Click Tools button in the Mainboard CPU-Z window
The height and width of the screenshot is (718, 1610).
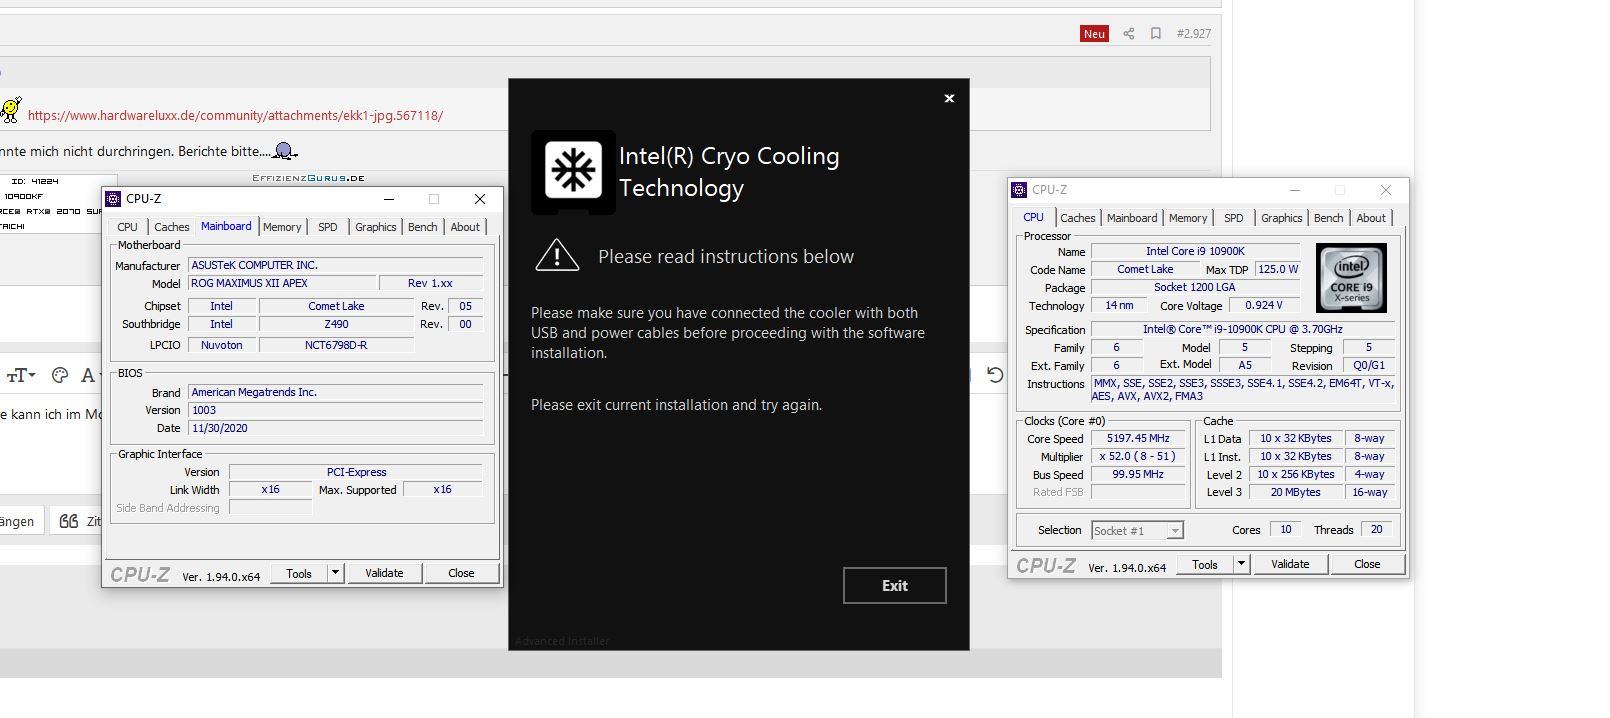click(299, 573)
